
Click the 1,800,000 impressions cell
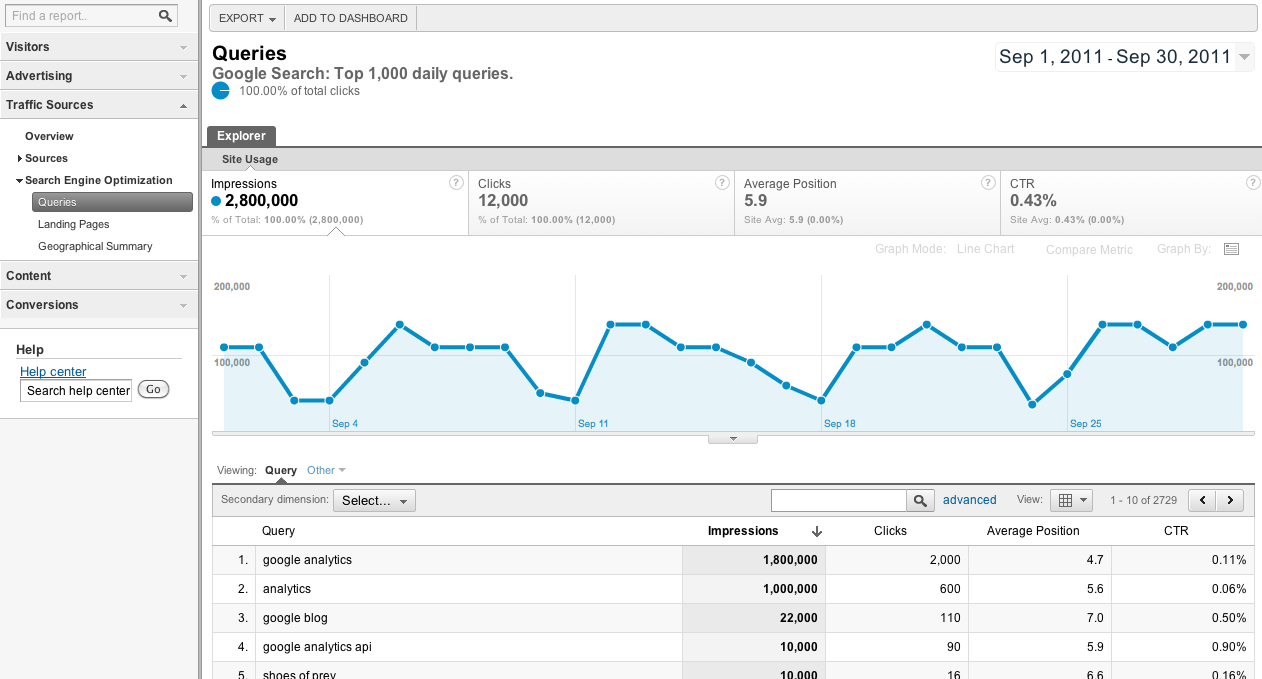[x=754, y=560]
